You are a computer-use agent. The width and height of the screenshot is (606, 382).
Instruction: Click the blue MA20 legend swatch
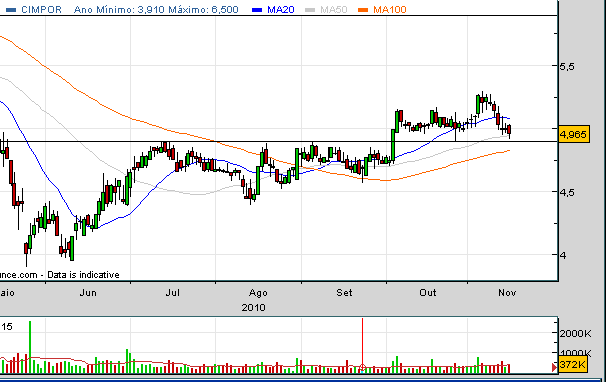[x=257, y=10]
